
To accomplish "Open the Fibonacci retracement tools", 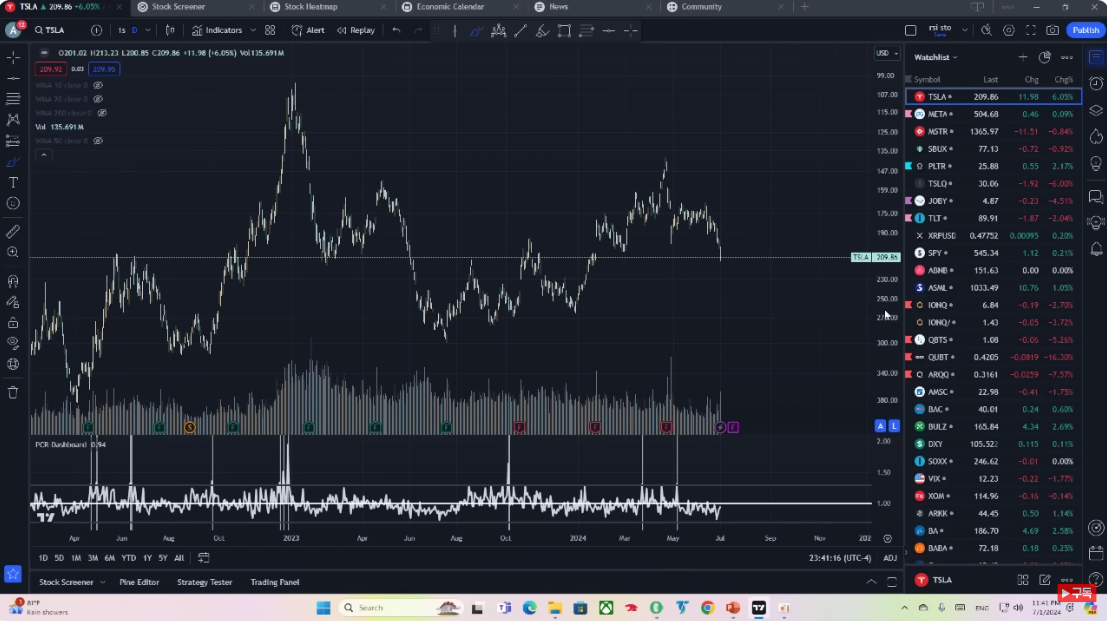I will 13,99.
